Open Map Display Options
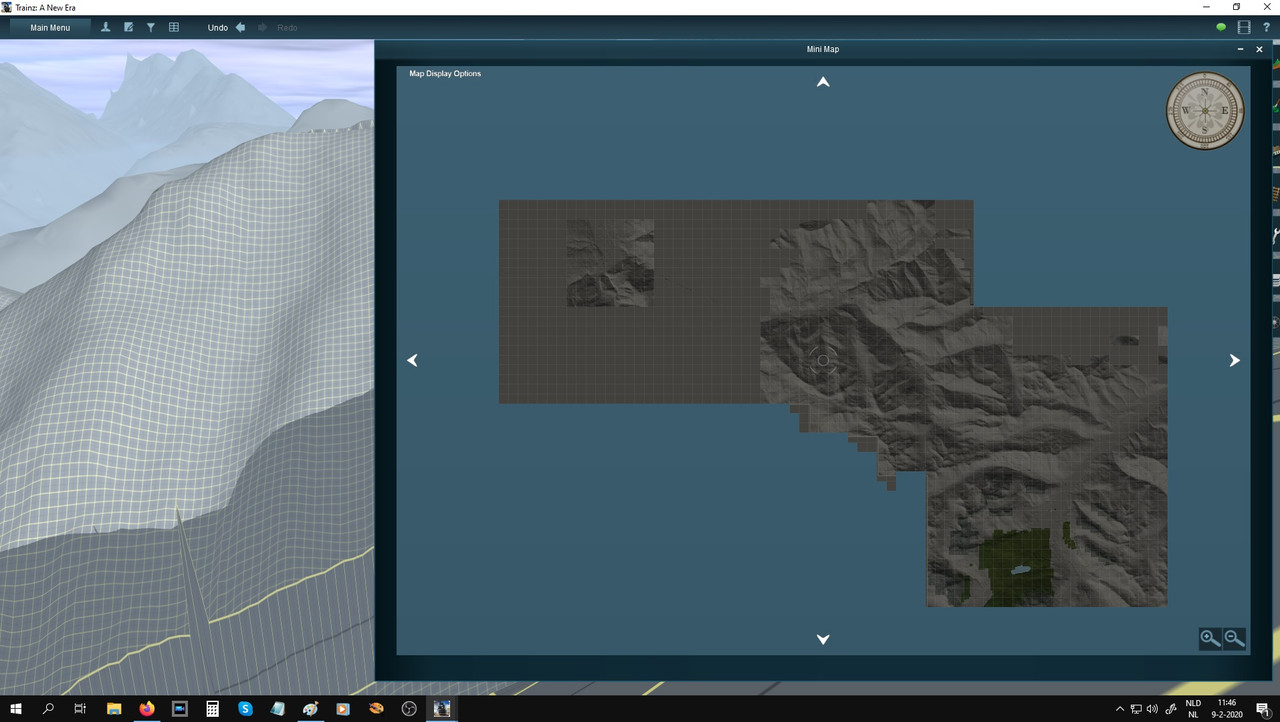The height and width of the screenshot is (722, 1280). (445, 74)
